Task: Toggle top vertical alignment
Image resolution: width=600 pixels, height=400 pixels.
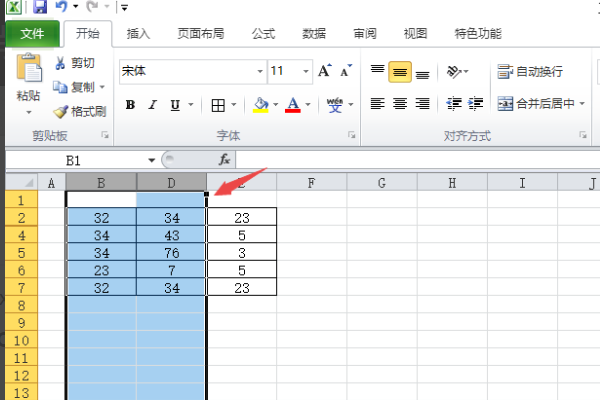Action: point(377,71)
